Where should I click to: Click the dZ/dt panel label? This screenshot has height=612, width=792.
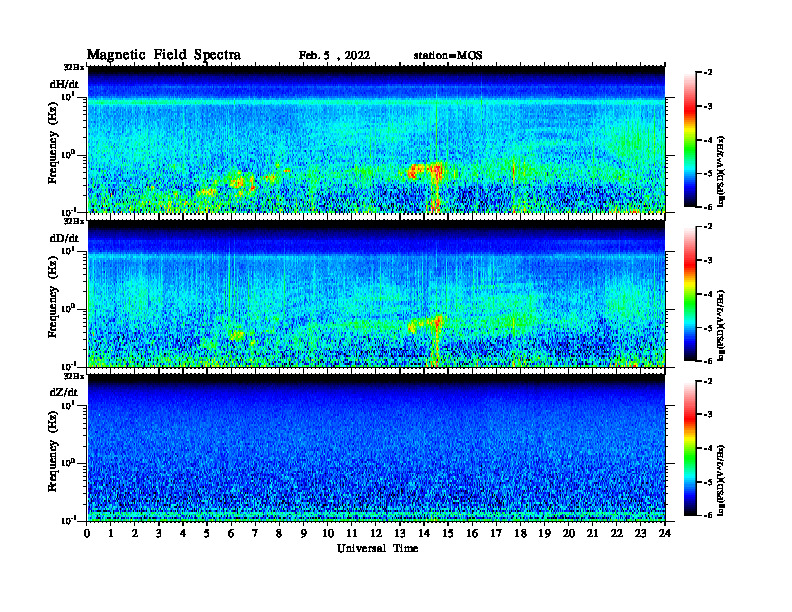(64, 392)
